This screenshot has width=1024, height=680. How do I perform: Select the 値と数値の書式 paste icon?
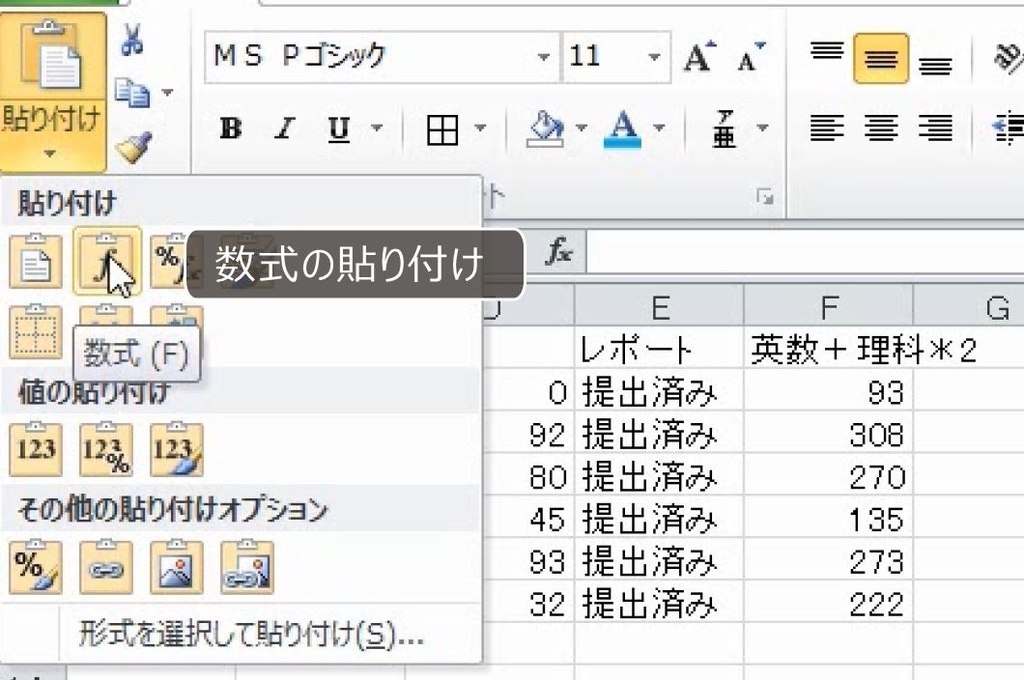point(106,449)
